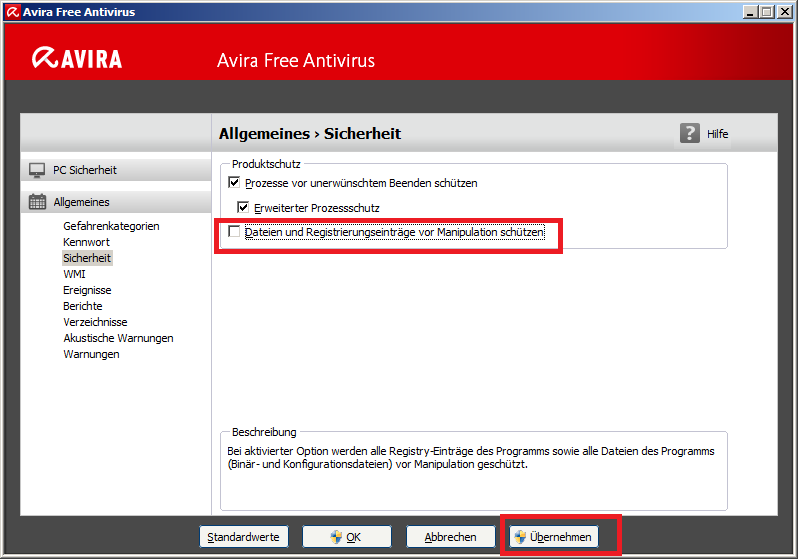This screenshot has width=798, height=559.
Task: Click the Avira logo in red banner
Action: coord(77,59)
